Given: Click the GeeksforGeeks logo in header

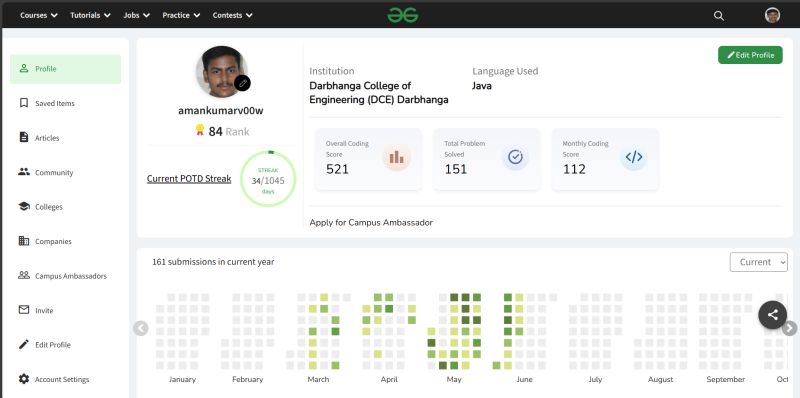Looking at the screenshot, I should (403, 15).
